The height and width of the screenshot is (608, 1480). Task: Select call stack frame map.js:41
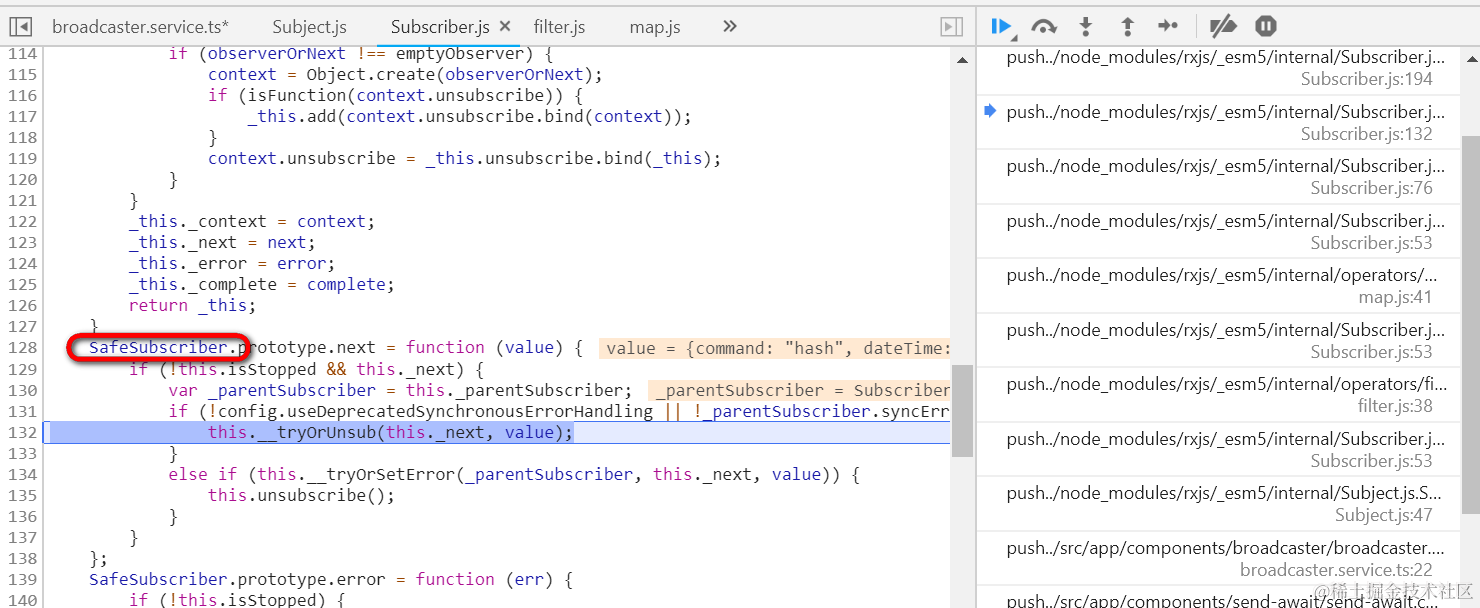click(1218, 286)
